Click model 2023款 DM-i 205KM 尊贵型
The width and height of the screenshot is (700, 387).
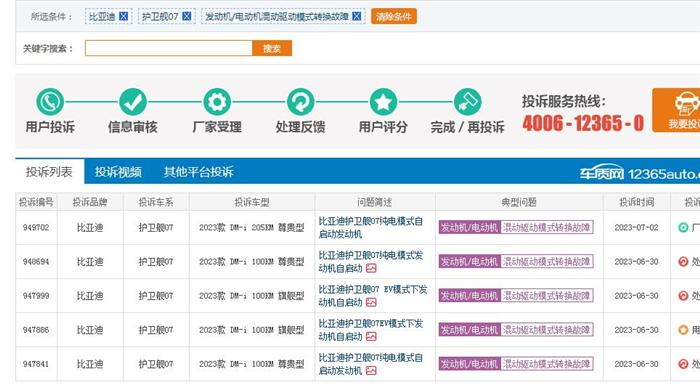pos(252,228)
